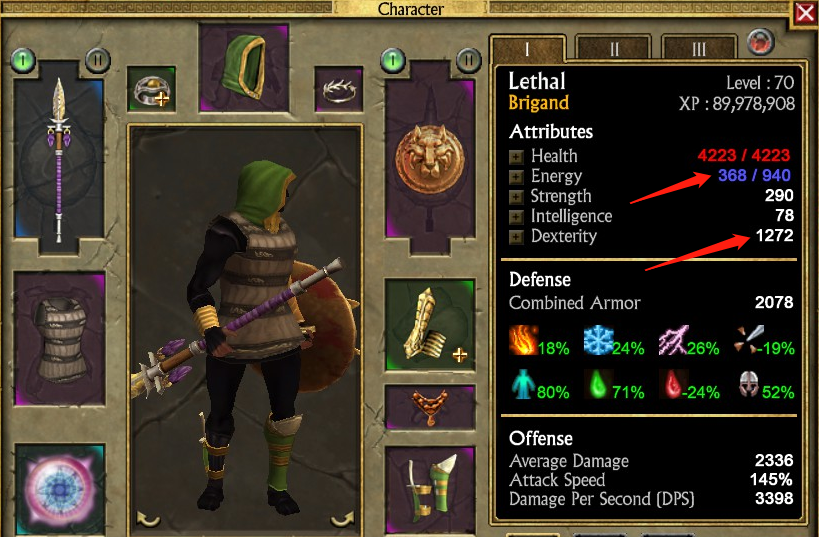The height and width of the screenshot is (537, 819).
Task: Rotate character model left arrow
Action: pos(148,519)
